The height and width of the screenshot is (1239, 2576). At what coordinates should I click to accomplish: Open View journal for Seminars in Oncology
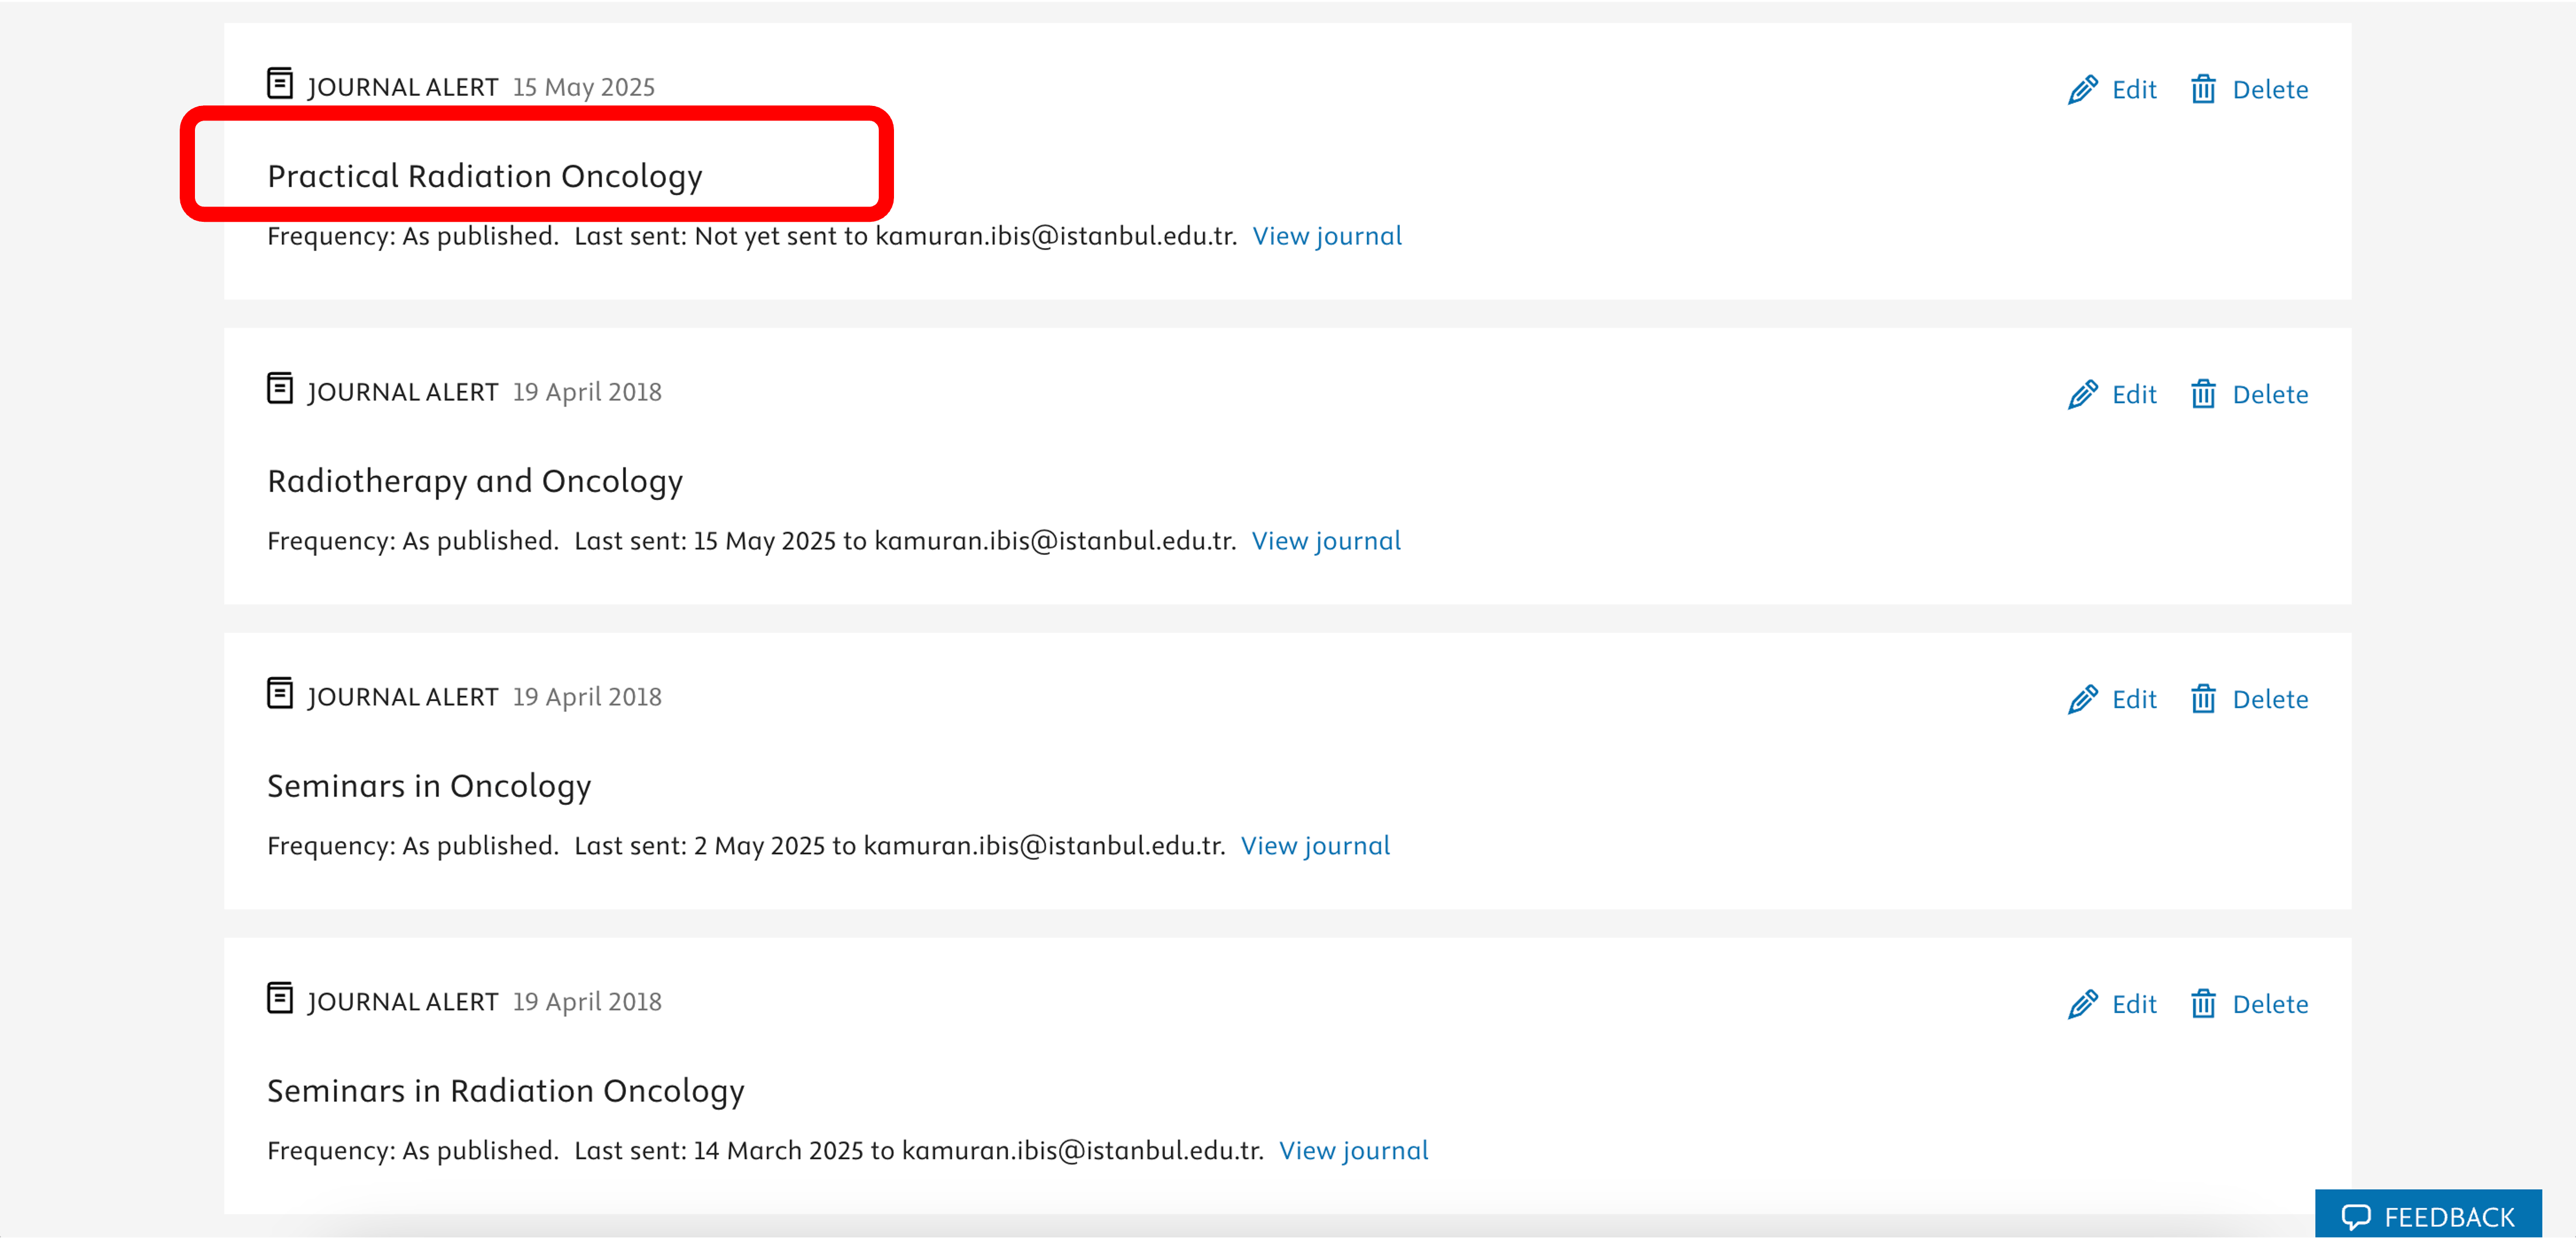(1315, 847)
